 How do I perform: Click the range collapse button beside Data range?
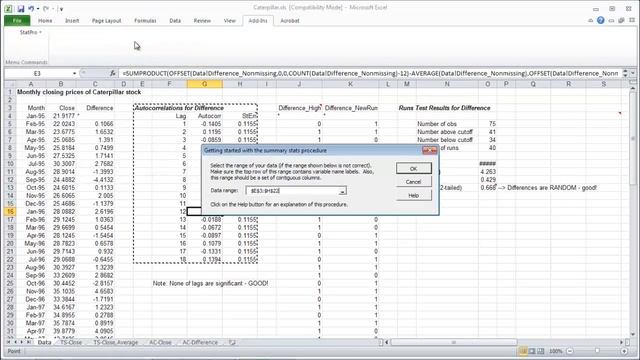(x=343, y=191)
